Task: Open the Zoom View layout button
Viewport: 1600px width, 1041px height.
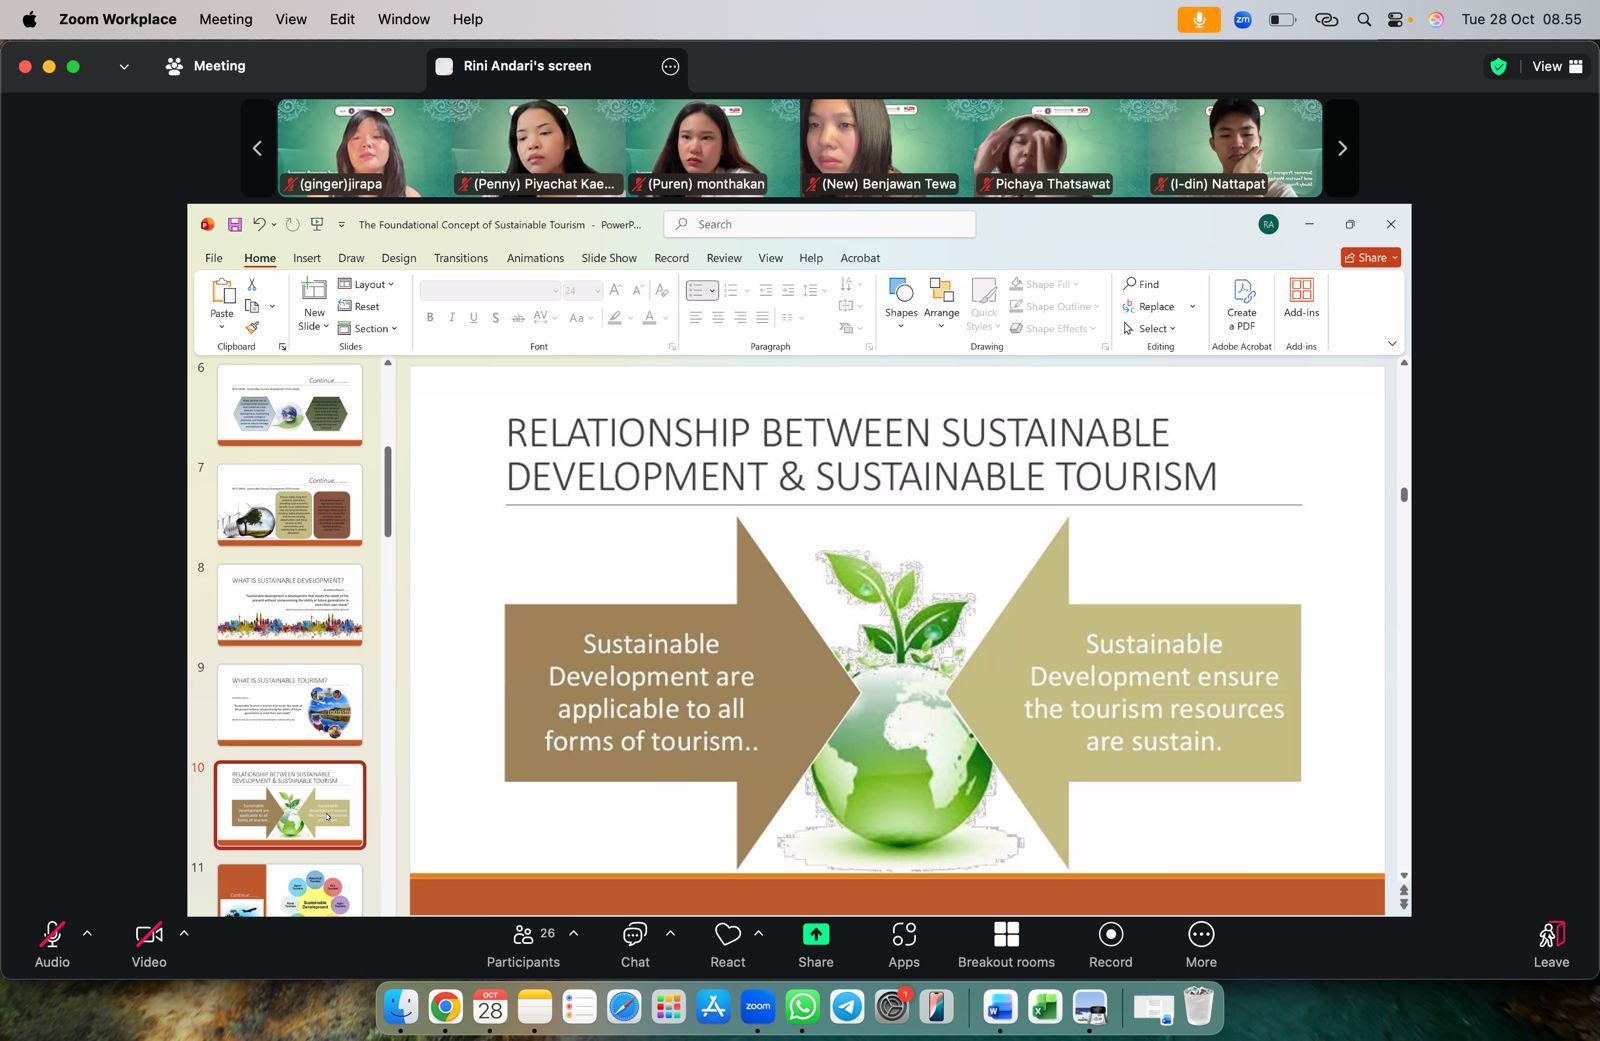Action: tap(1558, 66)
